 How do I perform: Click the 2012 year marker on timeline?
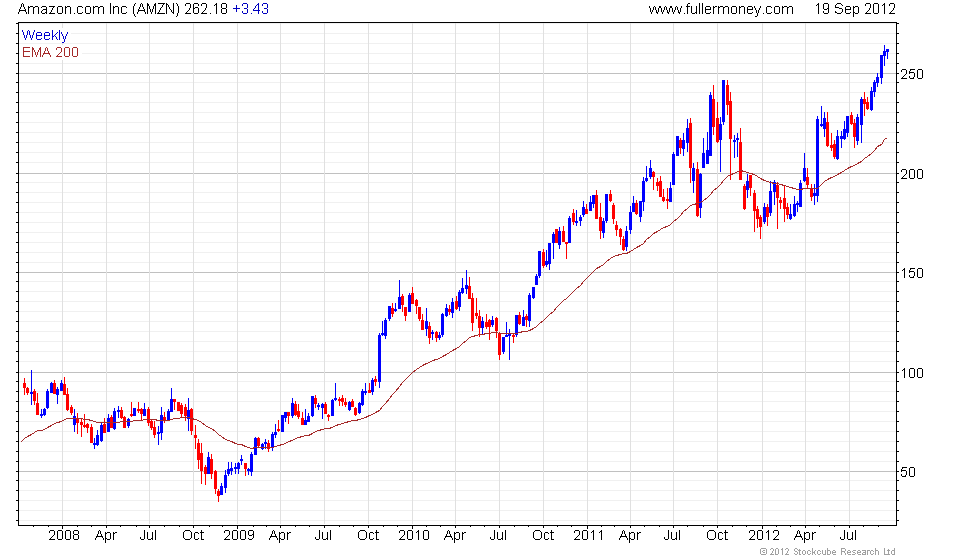pos(764,536)
